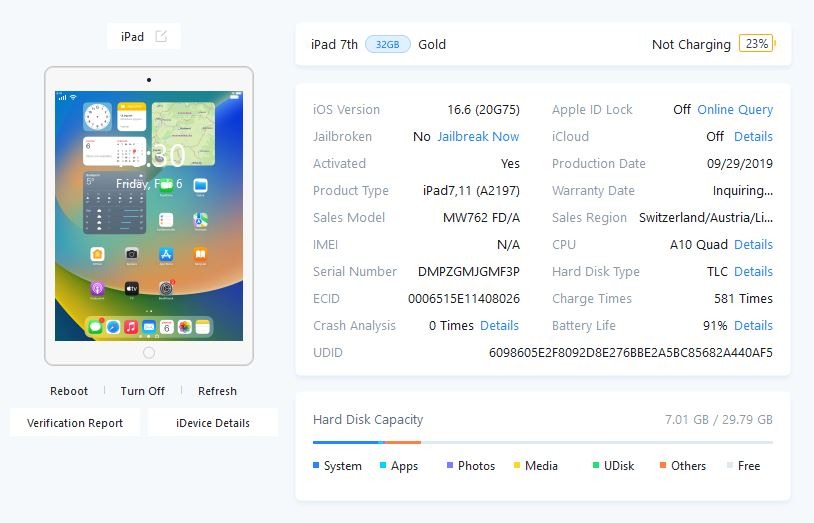Click production date 09/29/2019

740,164
